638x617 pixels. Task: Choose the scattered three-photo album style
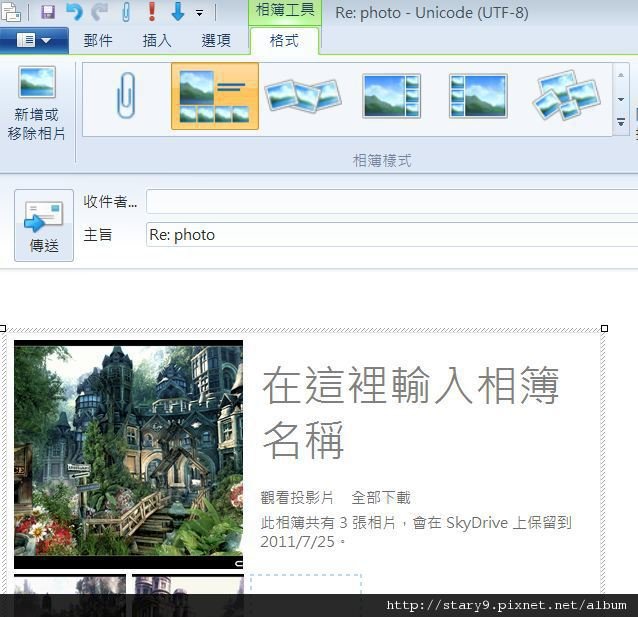point(303,96)
